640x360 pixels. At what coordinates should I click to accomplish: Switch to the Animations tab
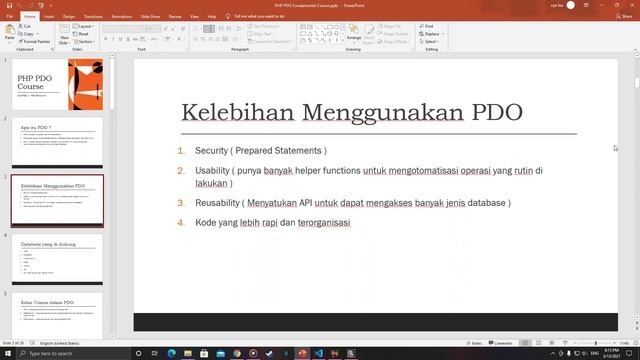click(x=122, y=16)
